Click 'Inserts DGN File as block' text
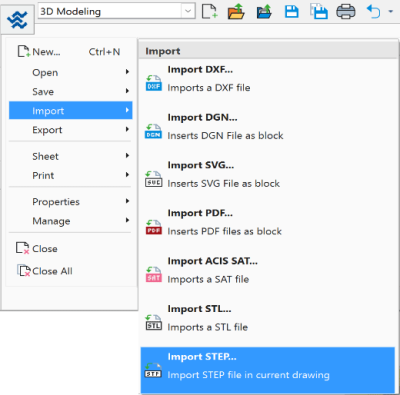 225,136
